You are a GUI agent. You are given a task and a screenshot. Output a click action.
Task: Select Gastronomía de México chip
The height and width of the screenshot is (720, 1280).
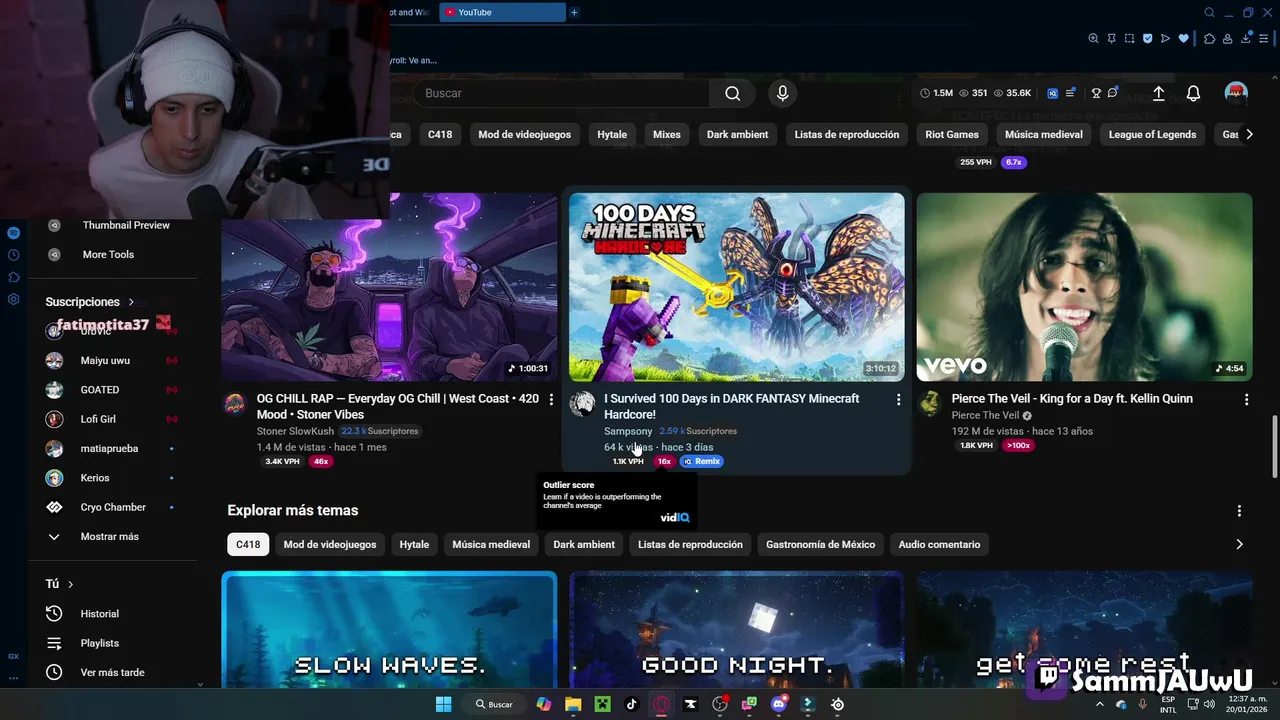pos(820,544)
